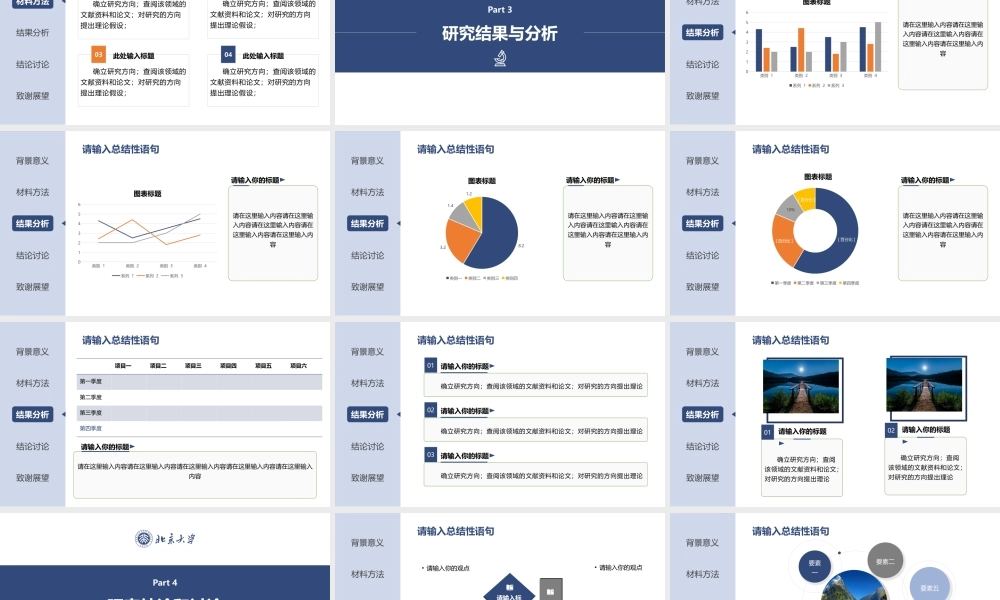This screenshot has width=1000, height=600.
Task: Click 结果分析 tab in the two-photo slide
Action: click(702, 414)
